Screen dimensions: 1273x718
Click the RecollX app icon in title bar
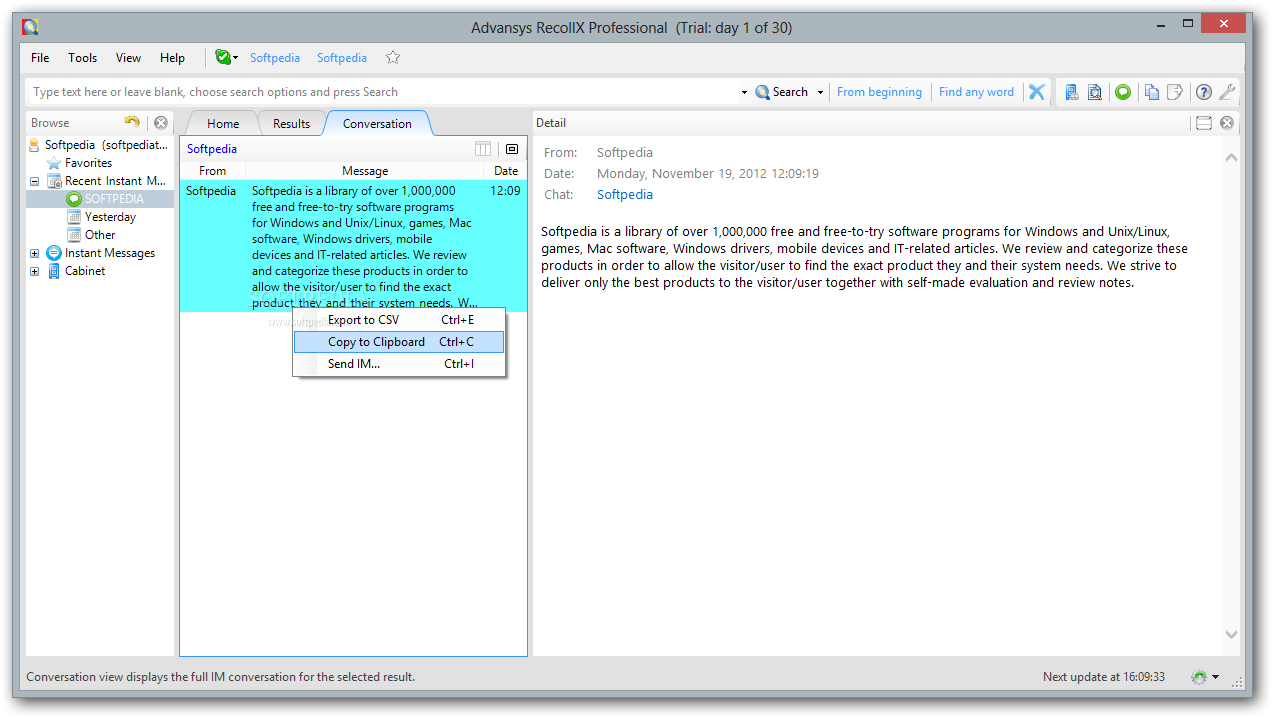pyautogui.click(x=30, y=27)
